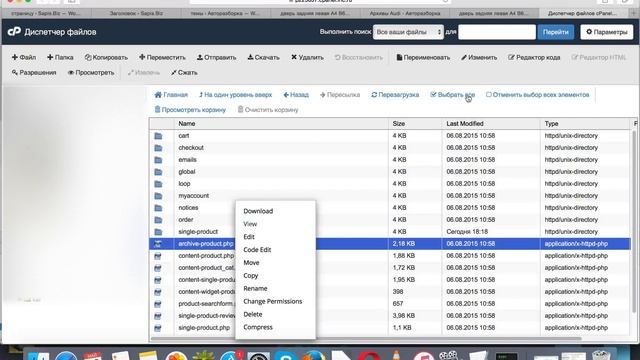Click the order folder icon
This screenshot has height=360, width=640.
click(158, 220)
